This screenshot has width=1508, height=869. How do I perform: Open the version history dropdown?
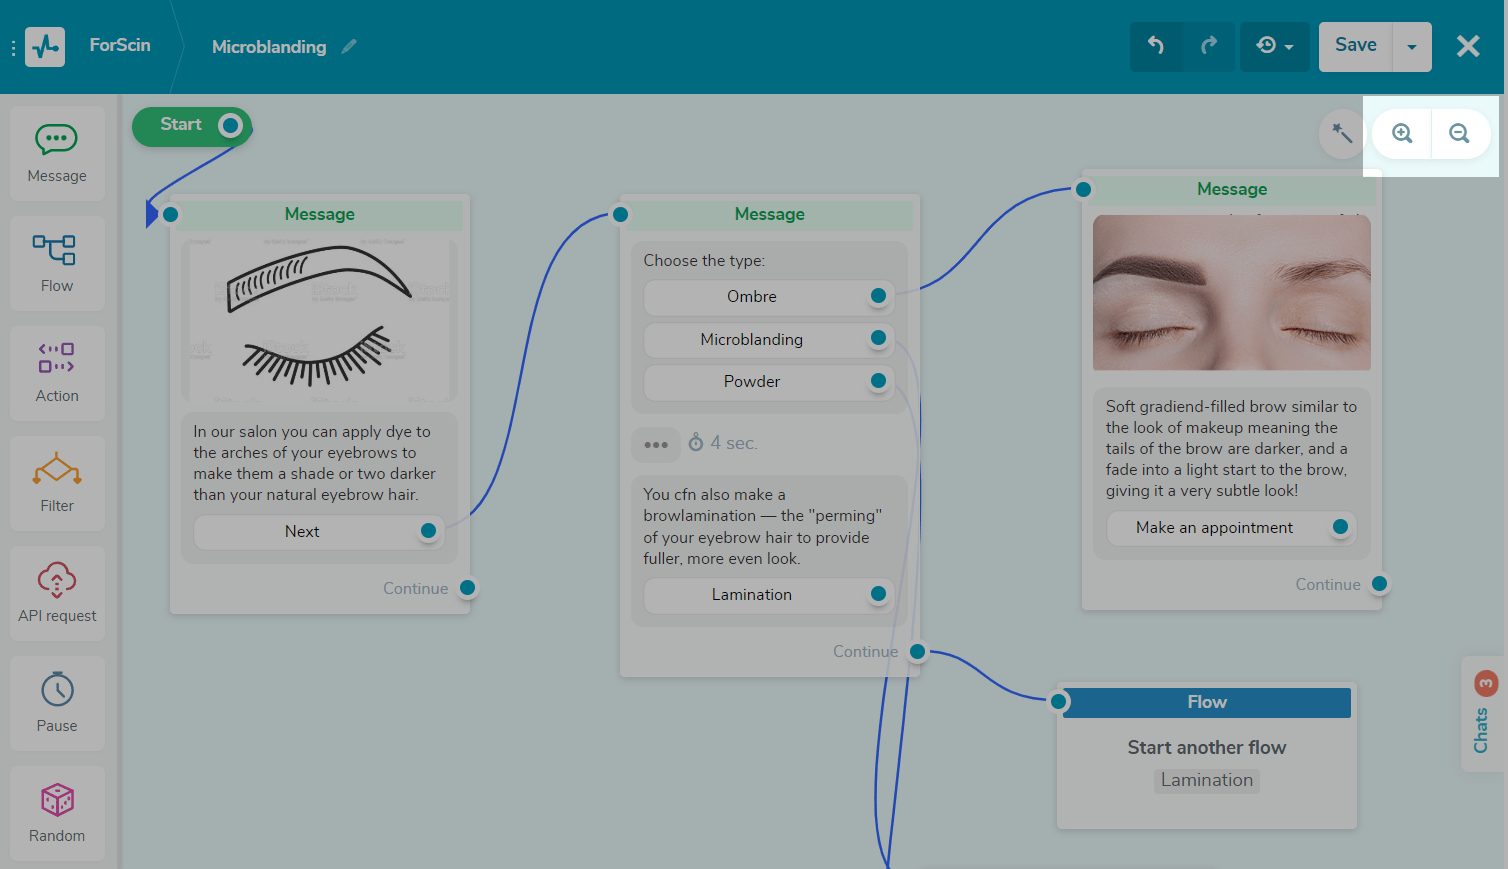click(1275, 46)
